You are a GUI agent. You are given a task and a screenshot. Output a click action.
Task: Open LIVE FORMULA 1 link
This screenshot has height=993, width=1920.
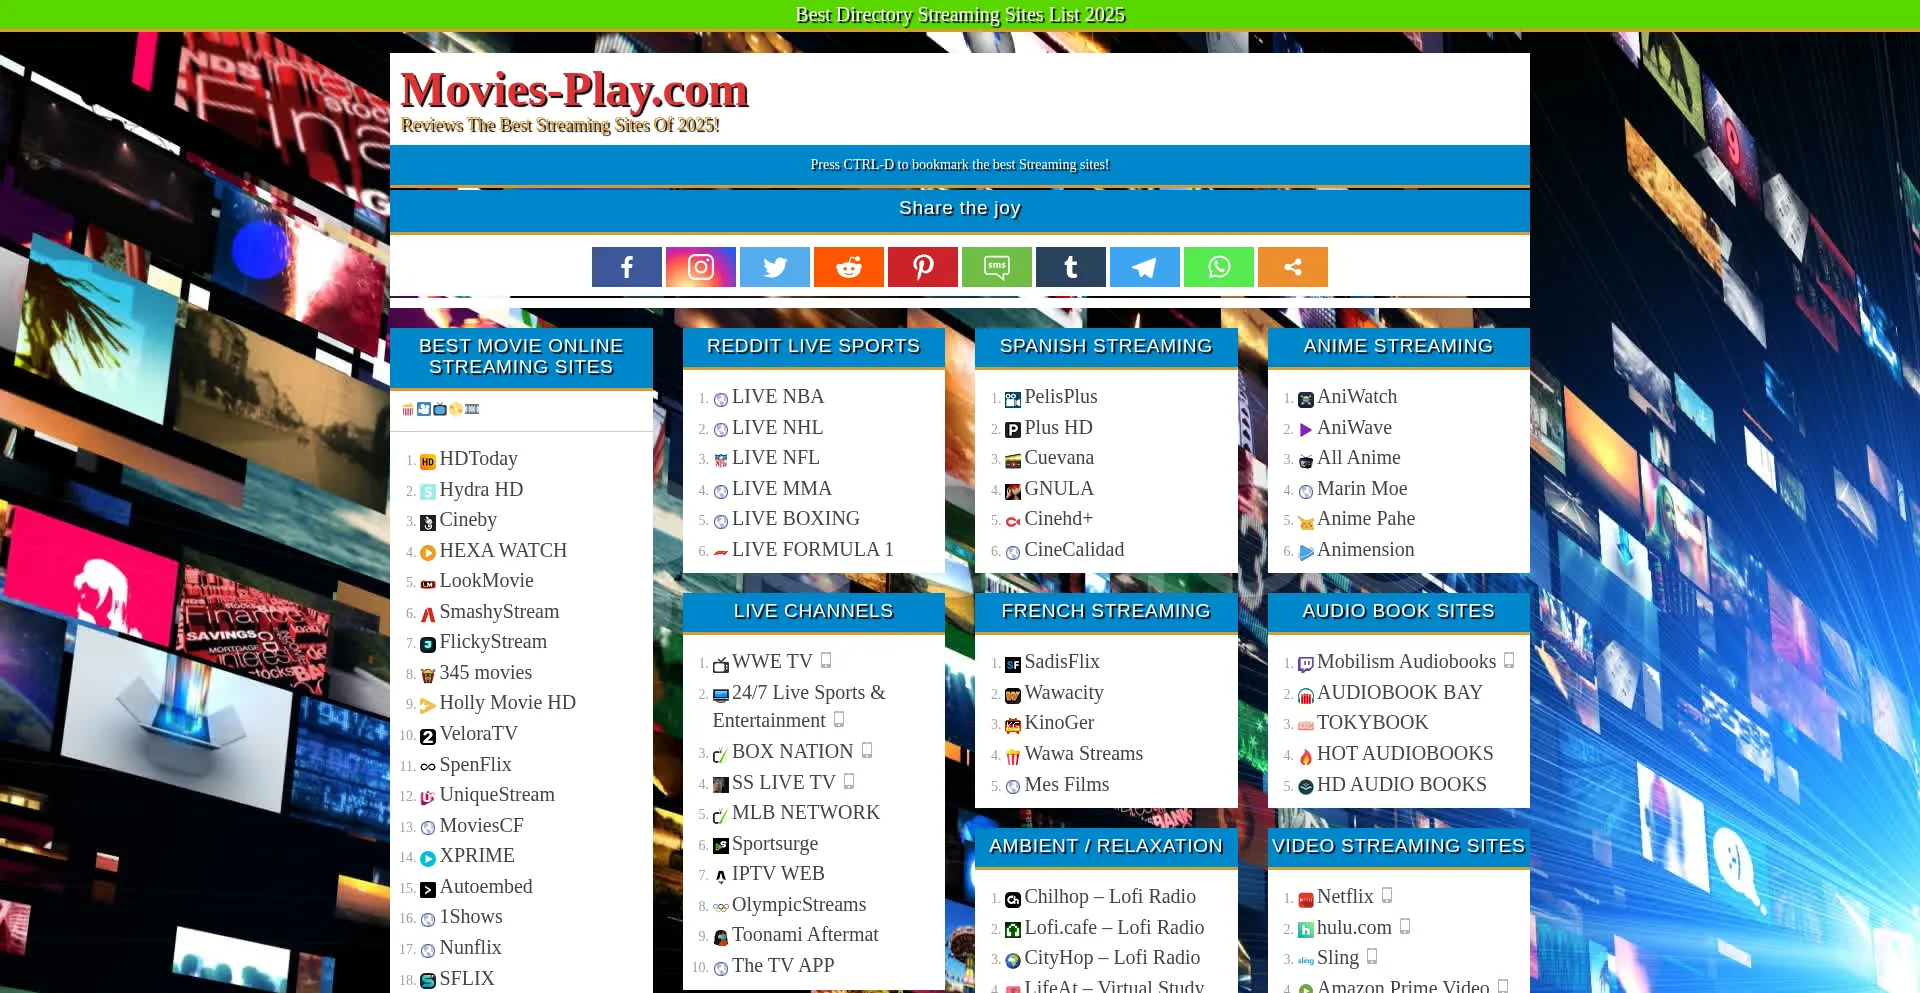point(812,550)
